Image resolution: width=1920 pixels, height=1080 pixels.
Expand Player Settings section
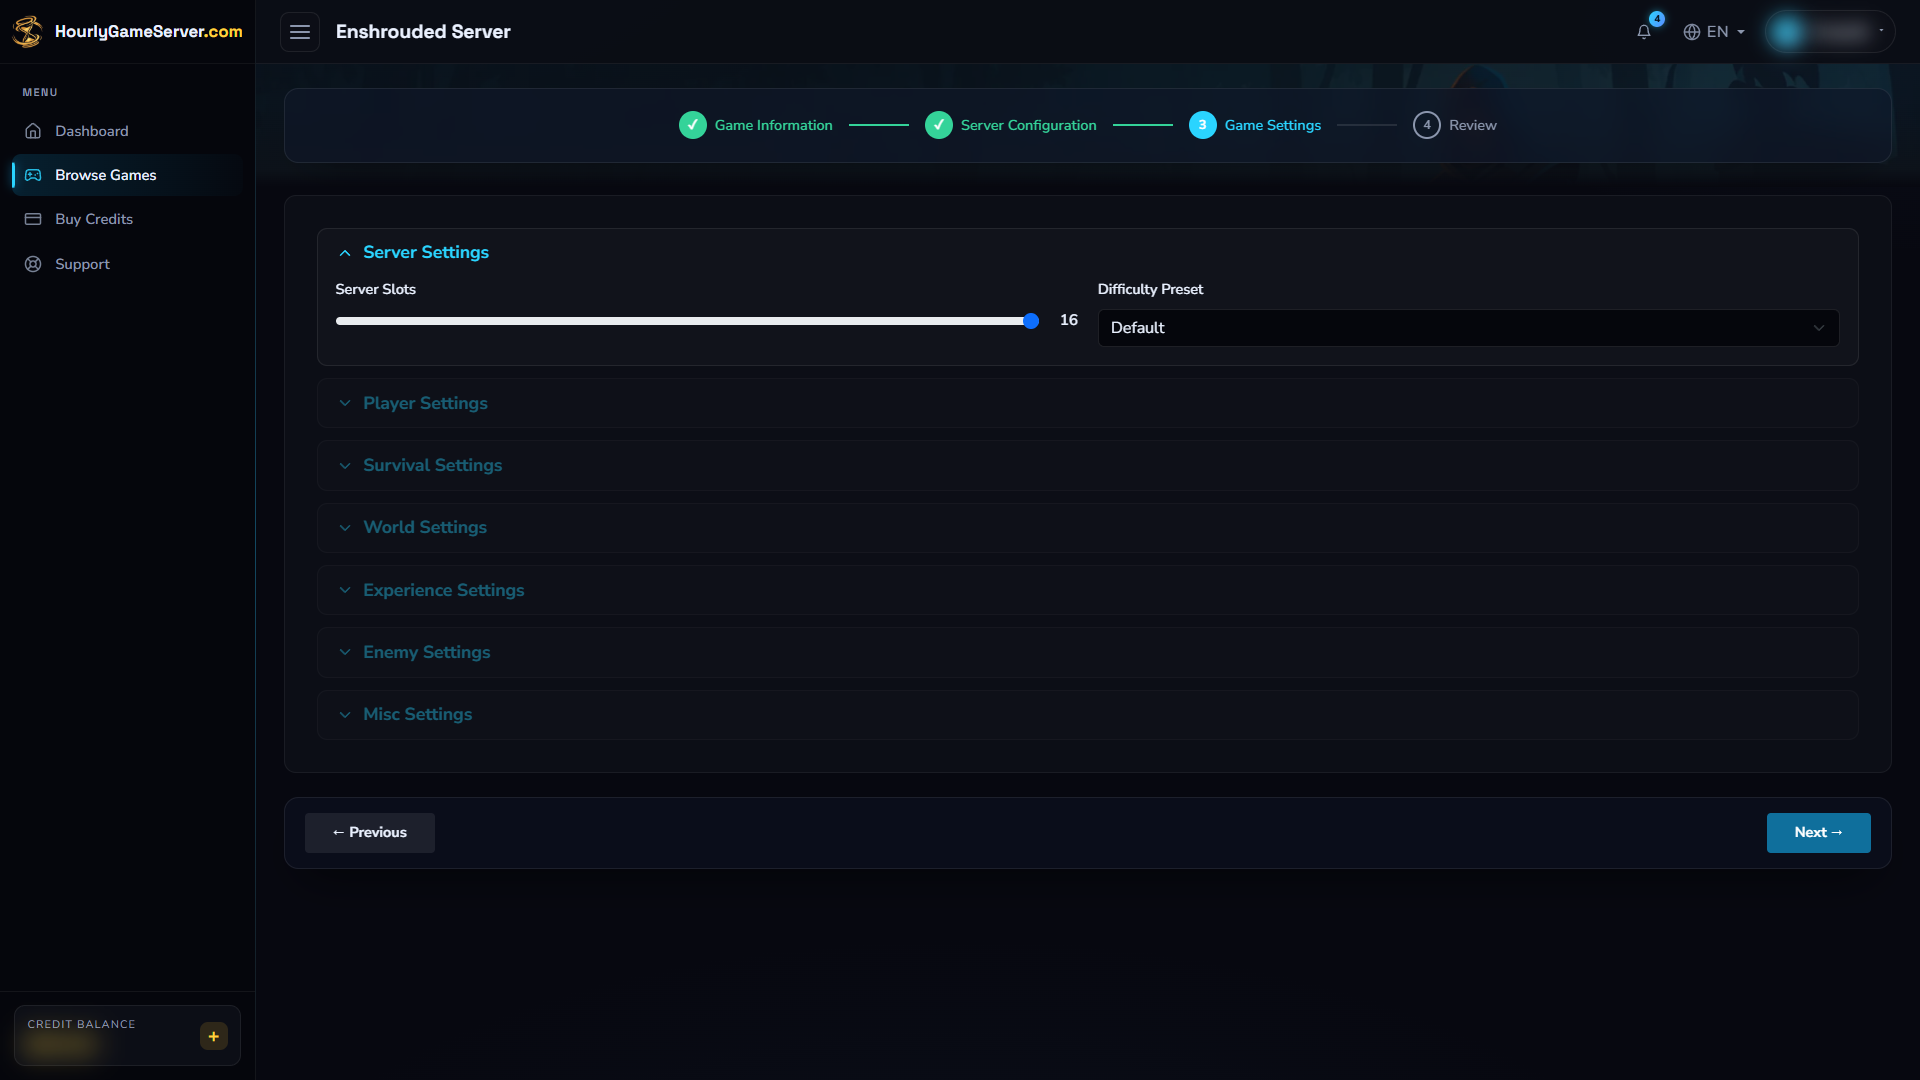click(1087, 403)
